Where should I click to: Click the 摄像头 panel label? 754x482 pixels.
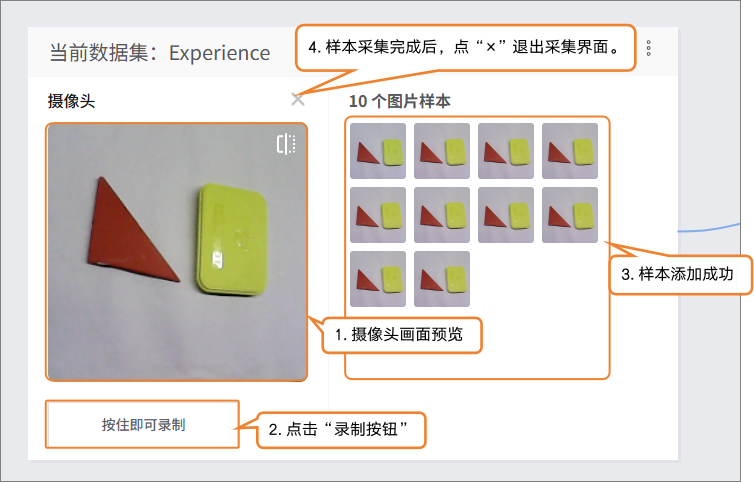pyautogui.click(x=71, y=101)
